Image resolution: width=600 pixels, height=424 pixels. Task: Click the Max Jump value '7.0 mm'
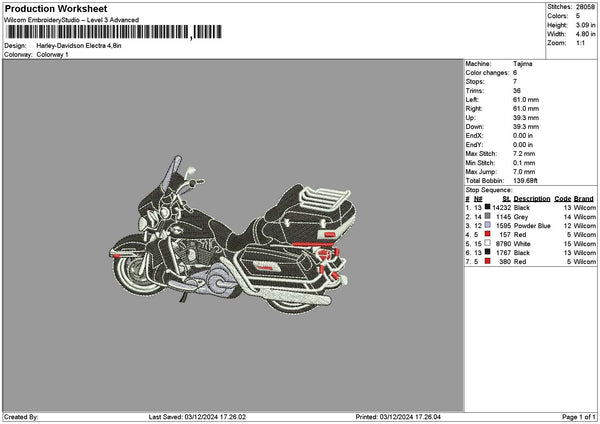524,172
